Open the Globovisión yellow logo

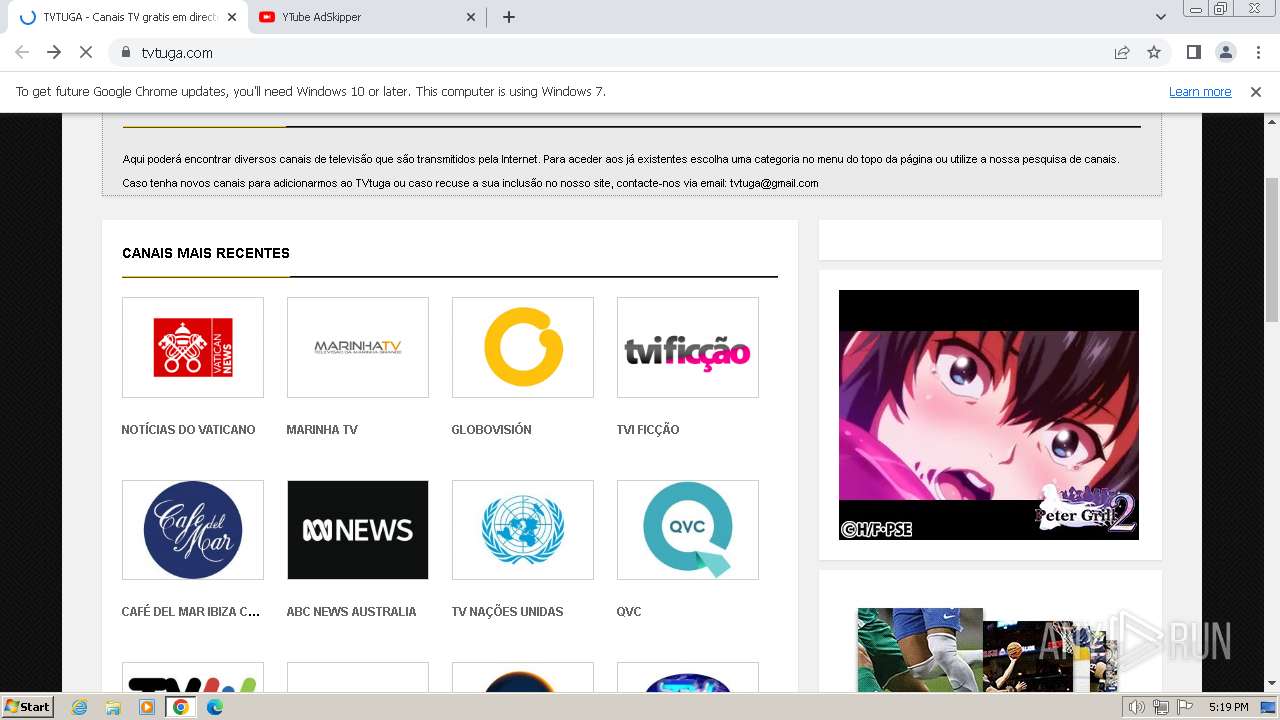[523, 347]
